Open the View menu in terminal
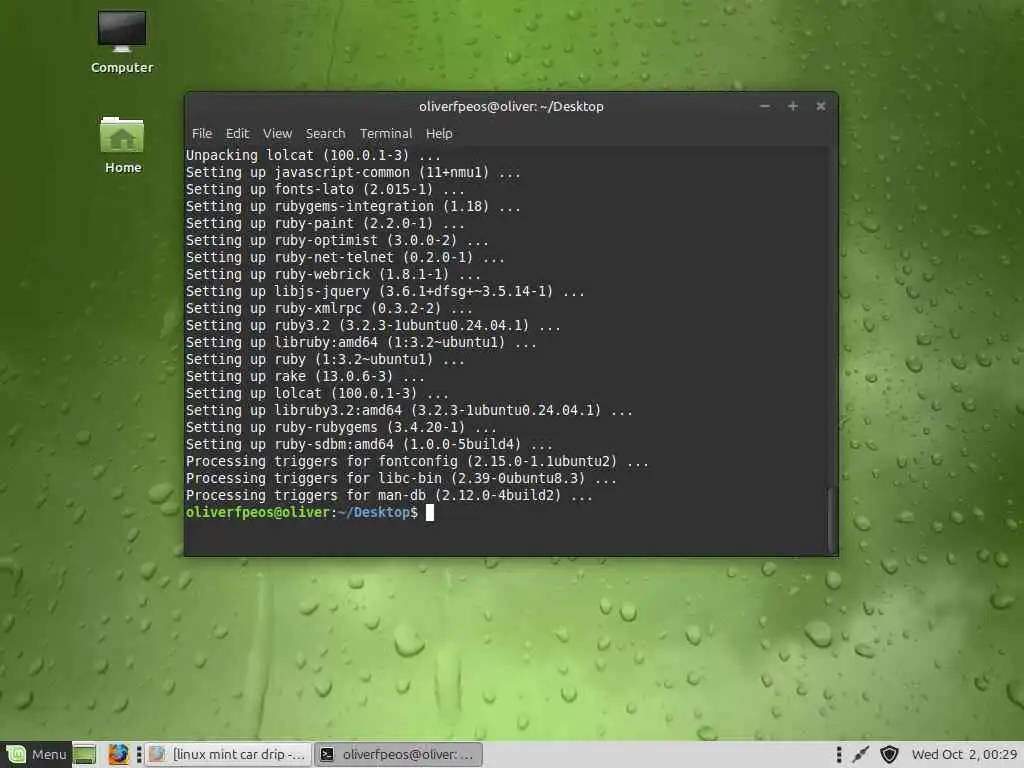1024x768 pixels. point(277,133)
